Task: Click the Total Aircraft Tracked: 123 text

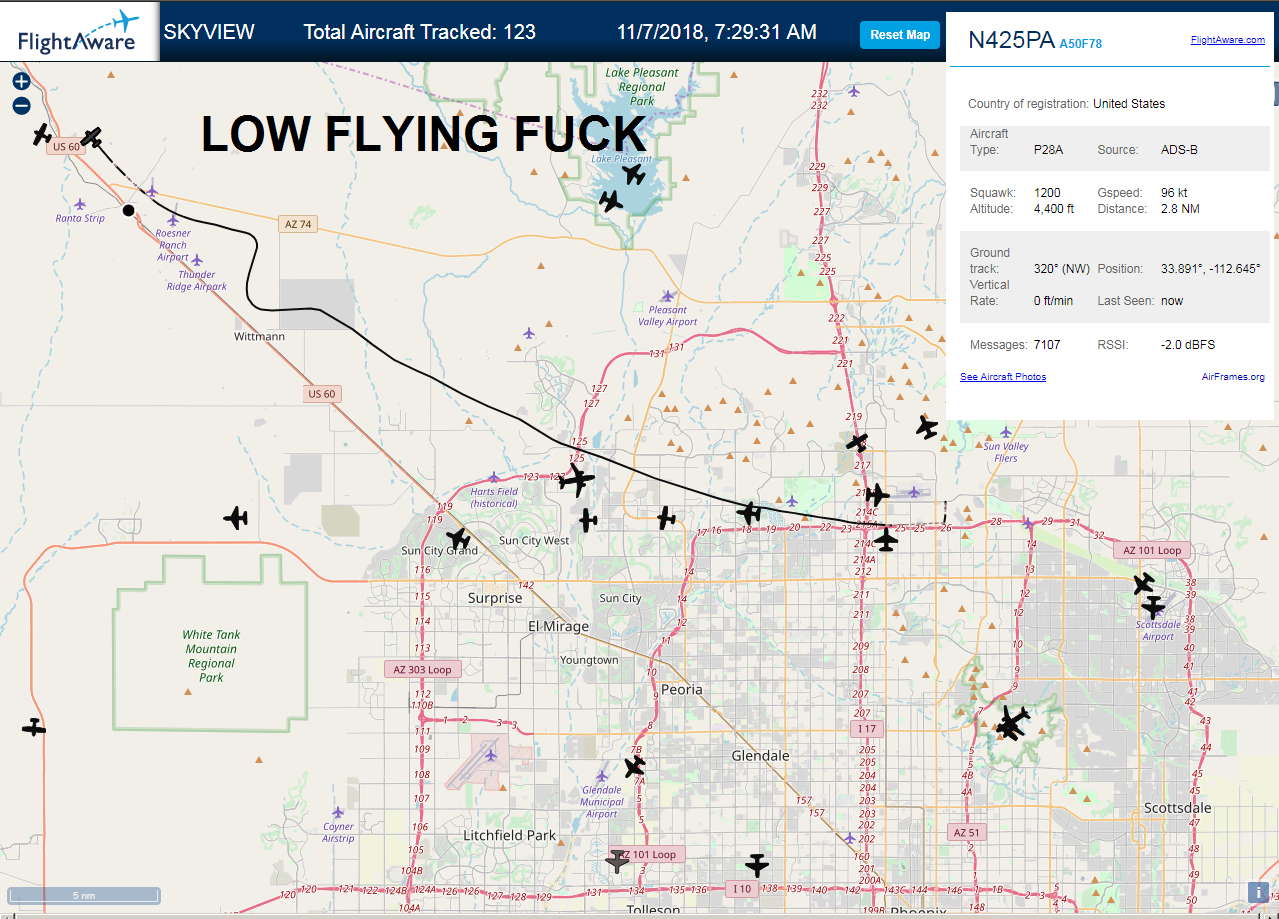Action: (x=420, y=32)
